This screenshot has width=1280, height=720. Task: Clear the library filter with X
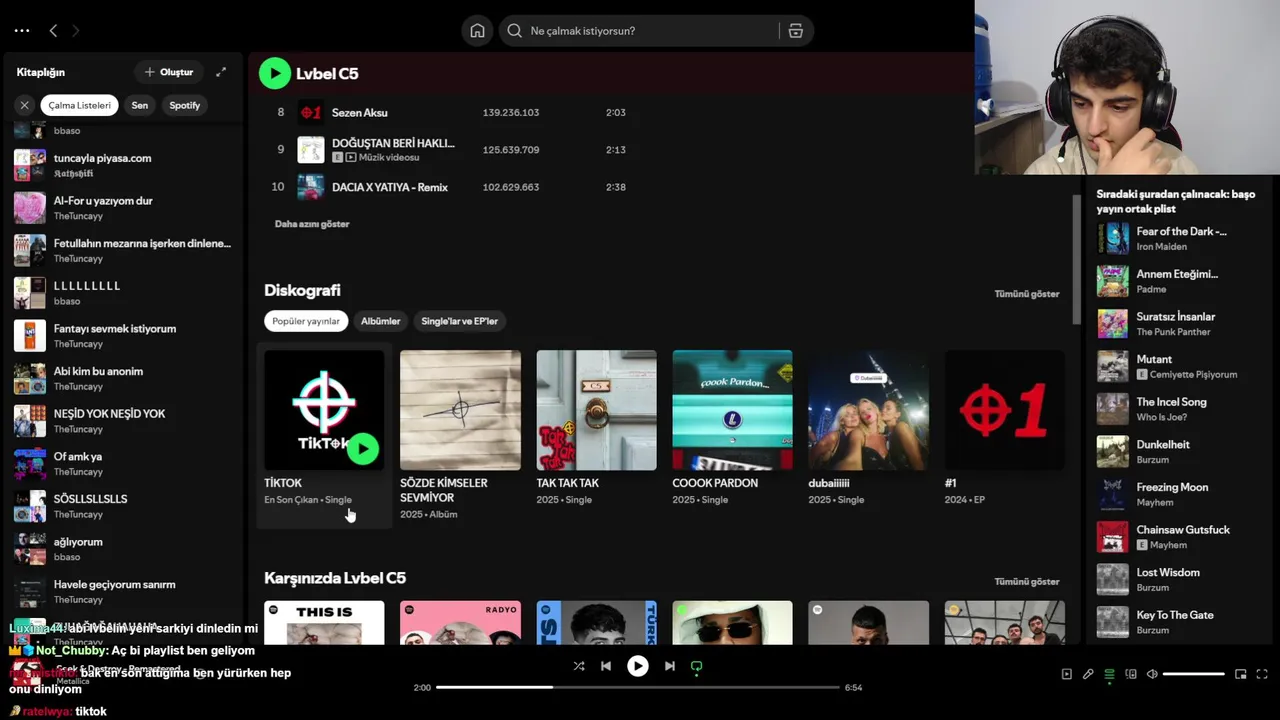(x=25, y=105)
